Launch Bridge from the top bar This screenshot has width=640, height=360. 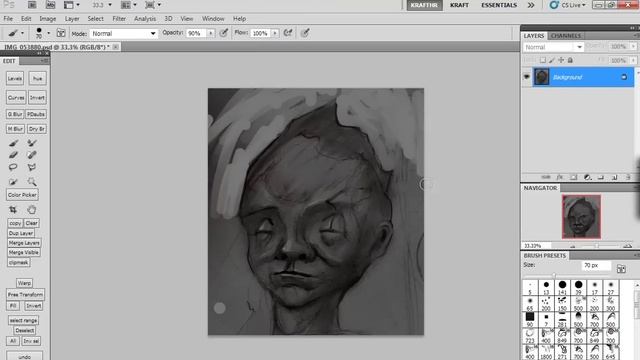tap(32, 5)
